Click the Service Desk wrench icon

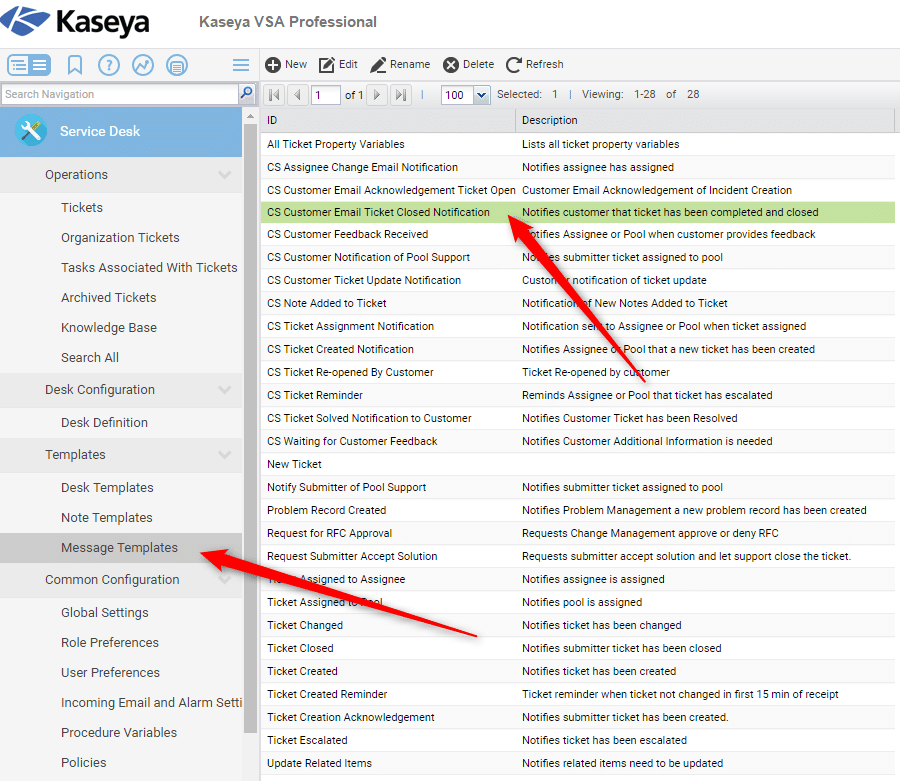31,131
